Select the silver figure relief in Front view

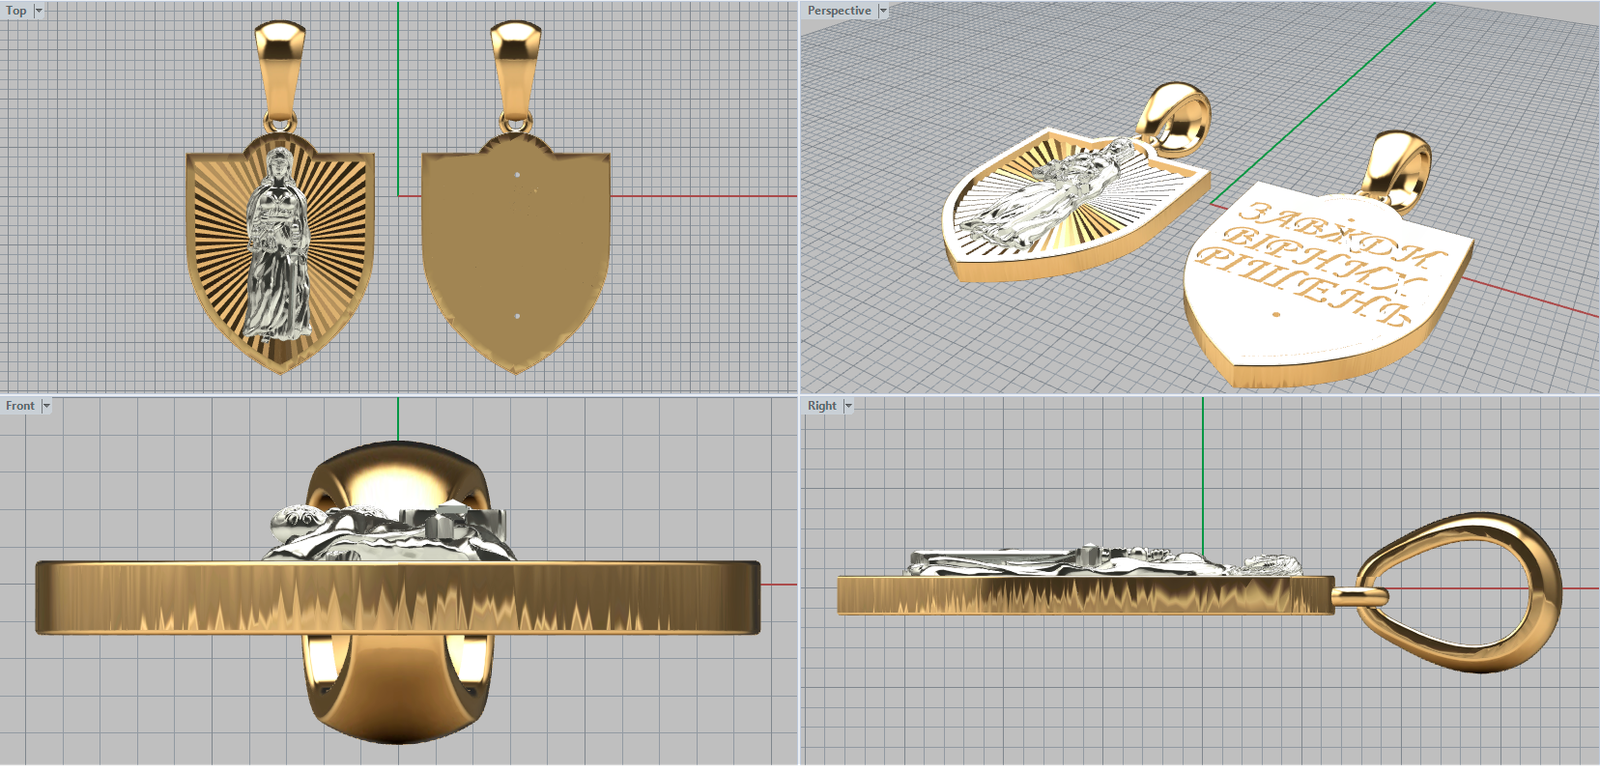[x=390, y=530]
